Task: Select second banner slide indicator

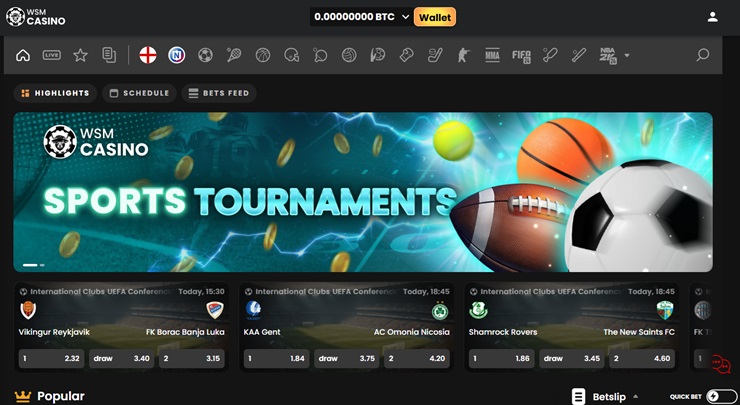Action: tap(42, 265)
